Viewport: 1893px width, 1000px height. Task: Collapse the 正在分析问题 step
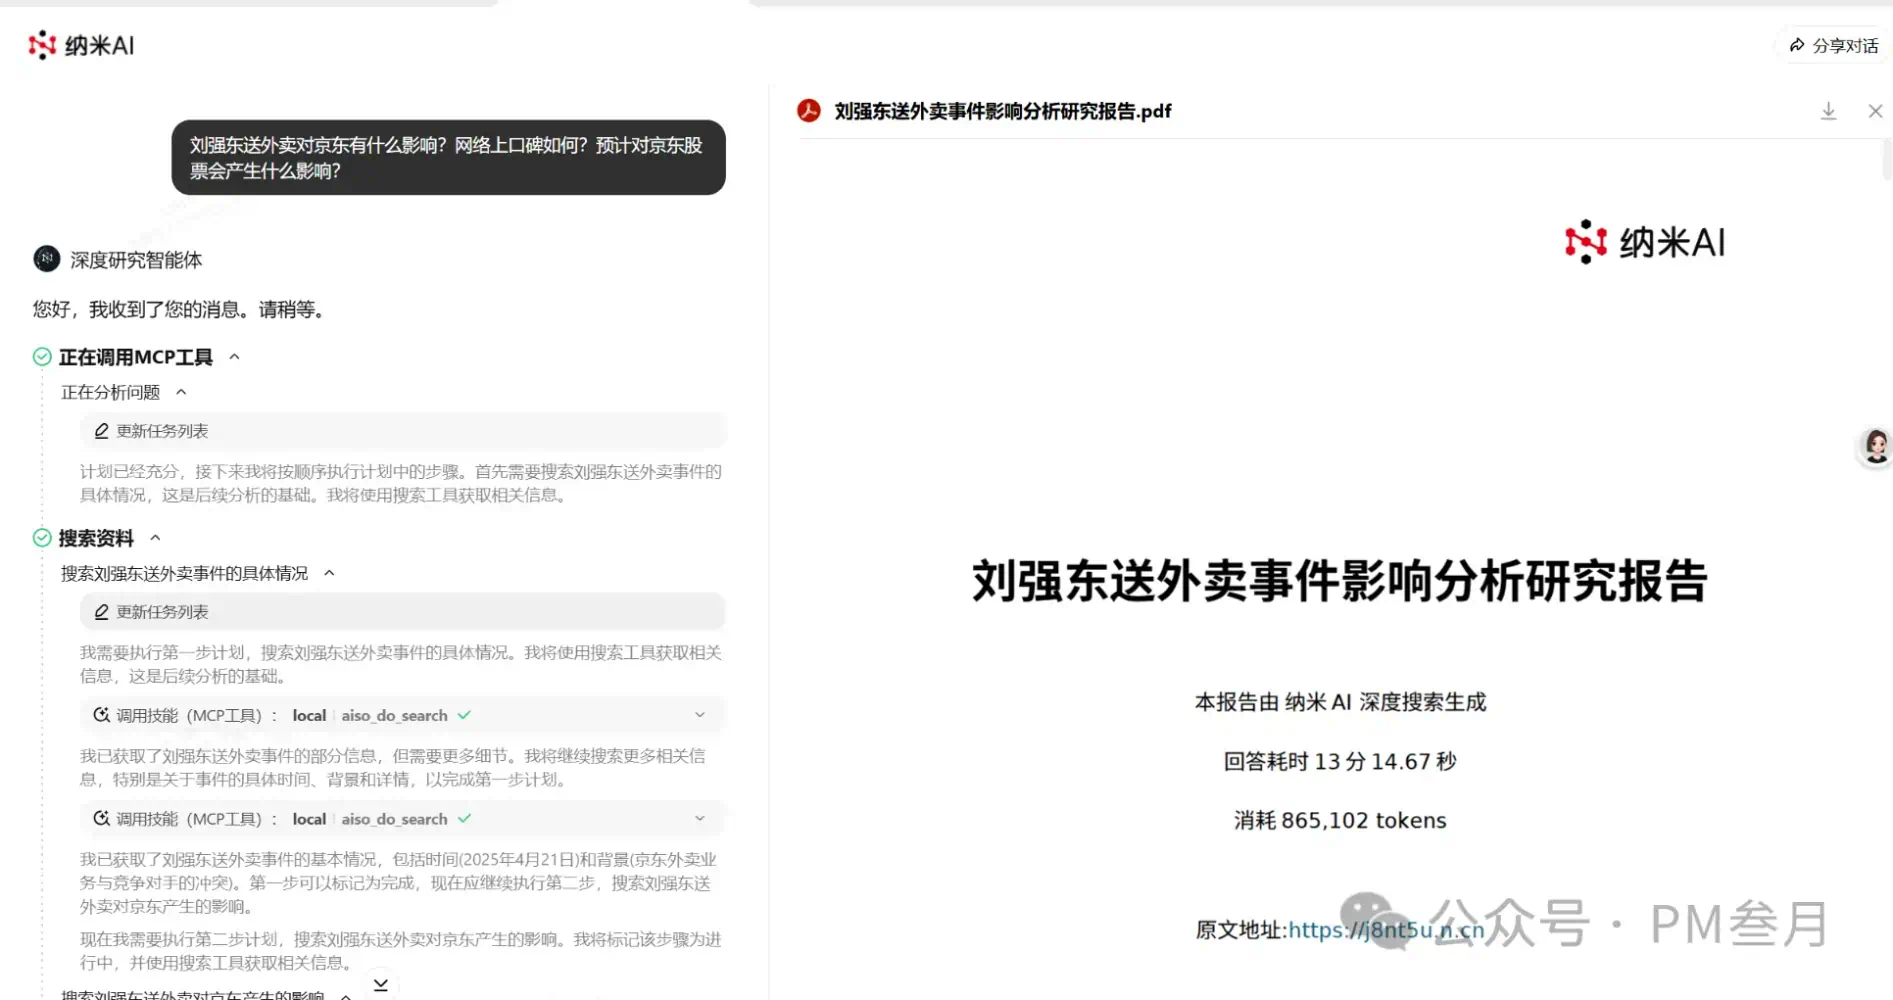click(x=181, y=392)
